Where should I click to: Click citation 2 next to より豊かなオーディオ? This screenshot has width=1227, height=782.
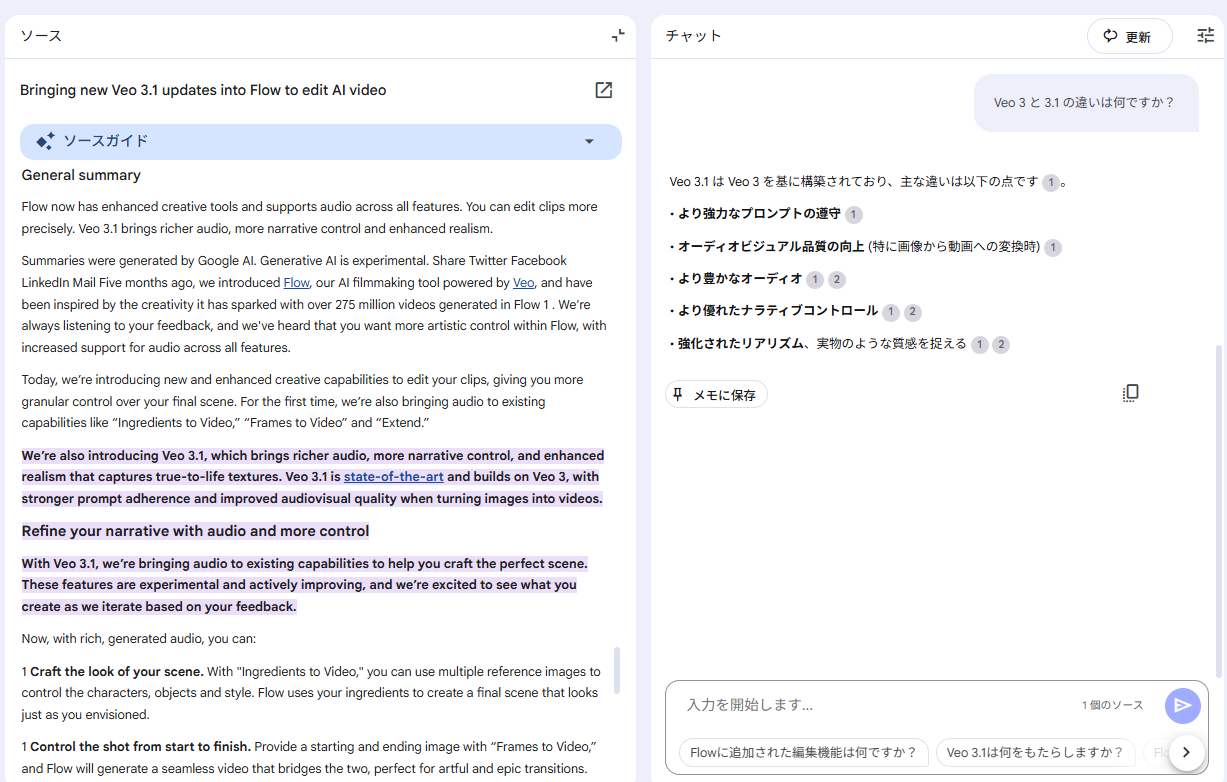click(x=837, y=280)
